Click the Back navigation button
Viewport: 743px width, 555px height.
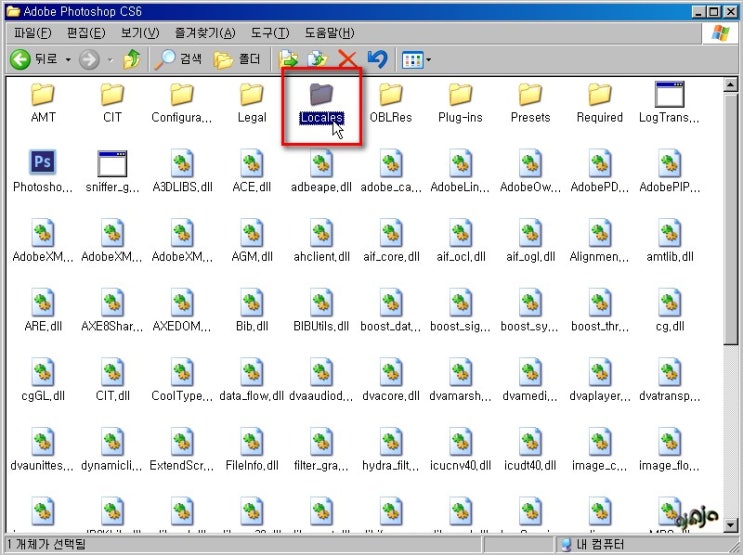tap(33, 60)
